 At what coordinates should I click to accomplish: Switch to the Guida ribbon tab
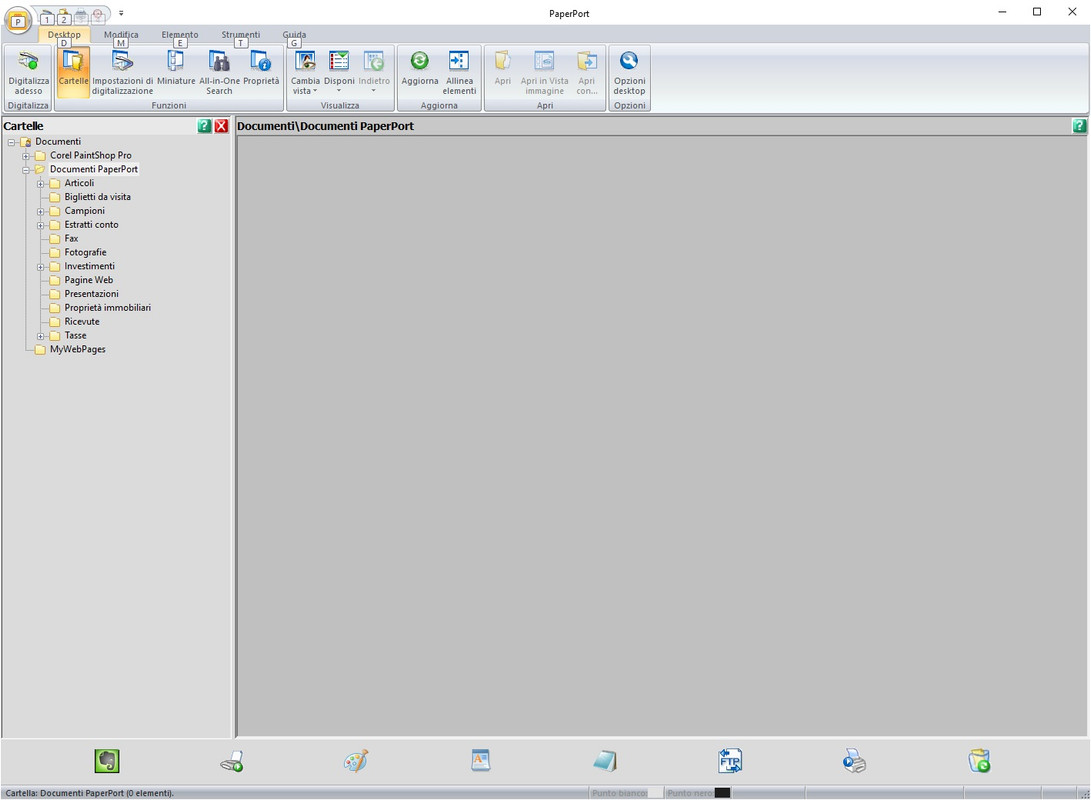[294, 34]
